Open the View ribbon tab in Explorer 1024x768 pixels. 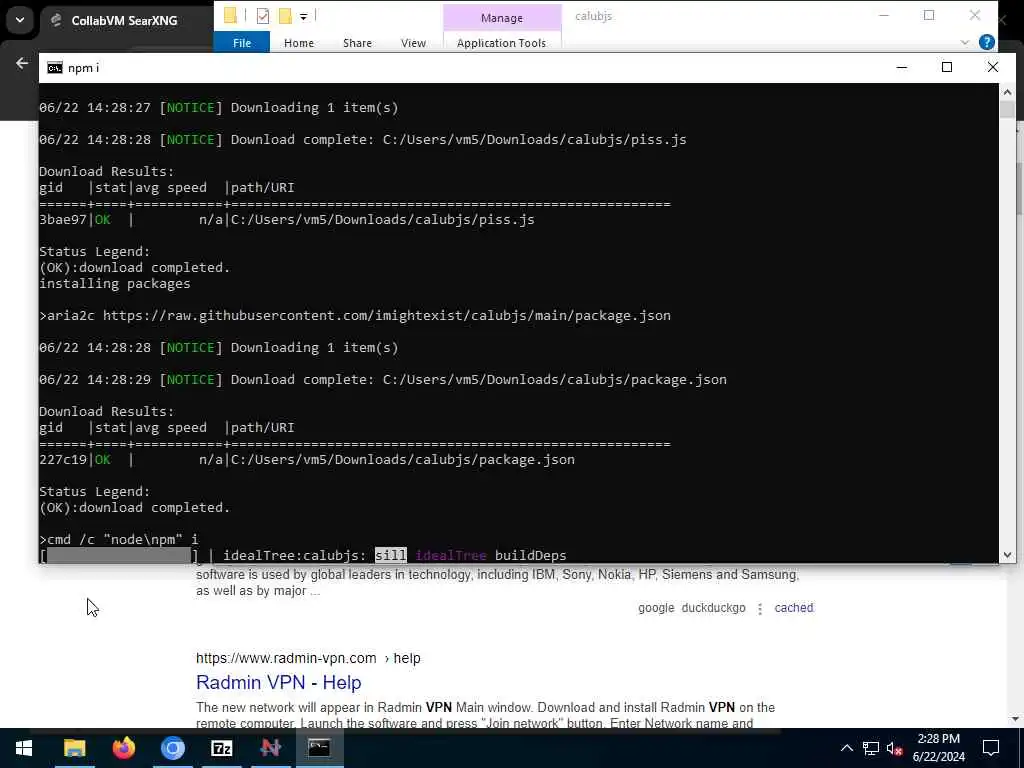[x=413, y=42]
